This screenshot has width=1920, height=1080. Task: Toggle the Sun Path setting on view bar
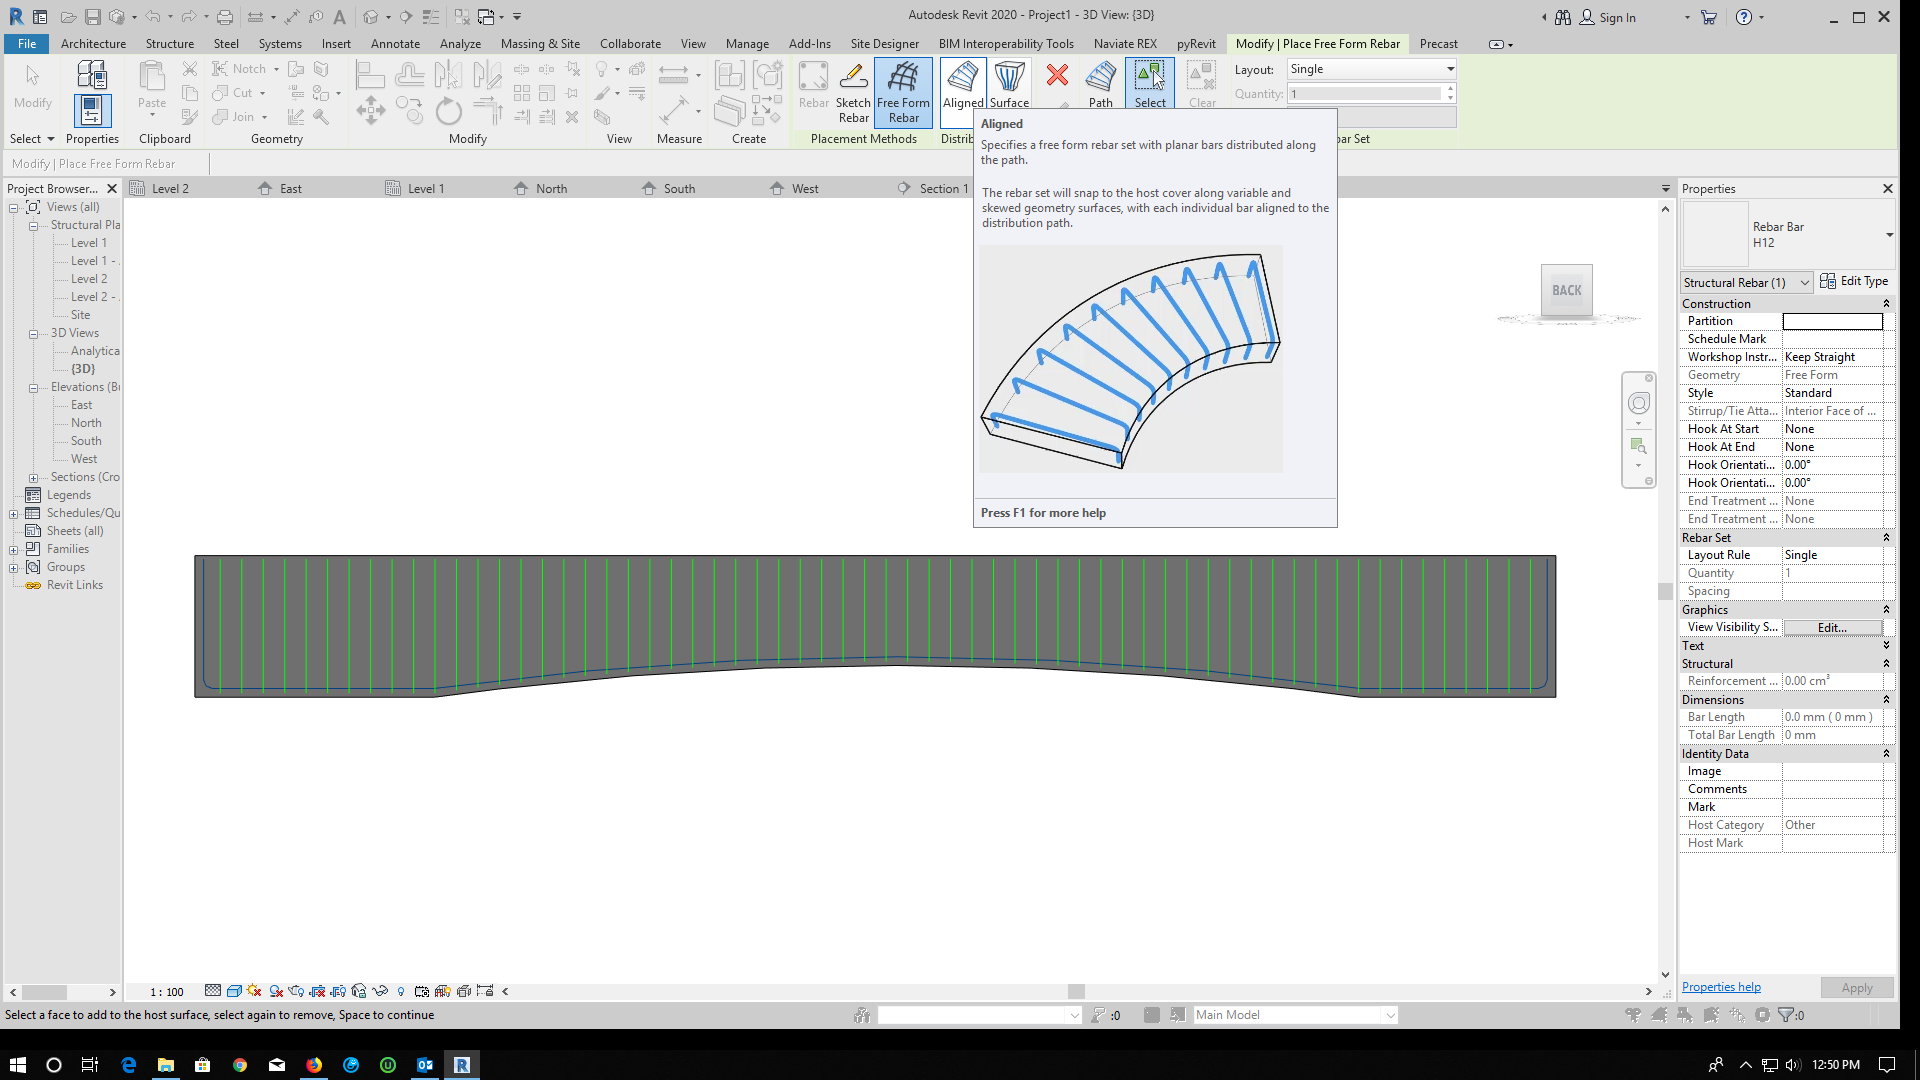pyautogui.click(x=253, y=991)
